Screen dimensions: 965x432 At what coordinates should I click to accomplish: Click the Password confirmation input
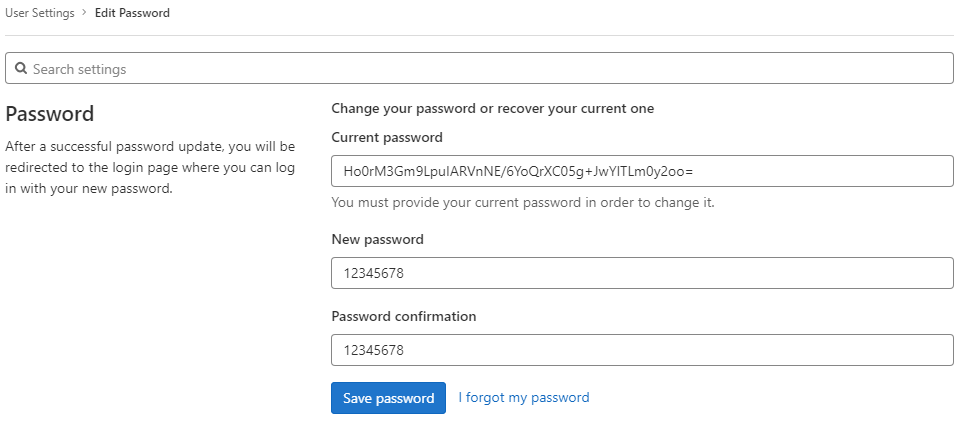[643, 350]
